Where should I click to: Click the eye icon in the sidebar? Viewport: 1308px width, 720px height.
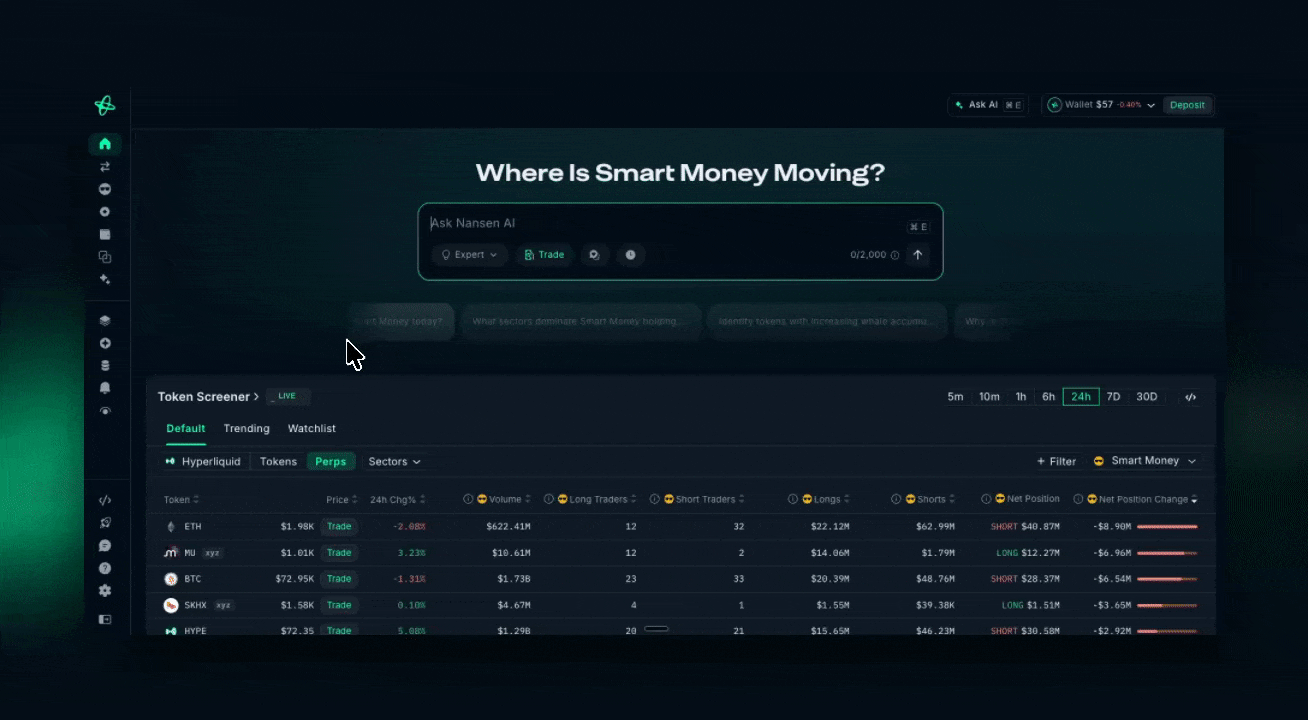tap(105, 411)
